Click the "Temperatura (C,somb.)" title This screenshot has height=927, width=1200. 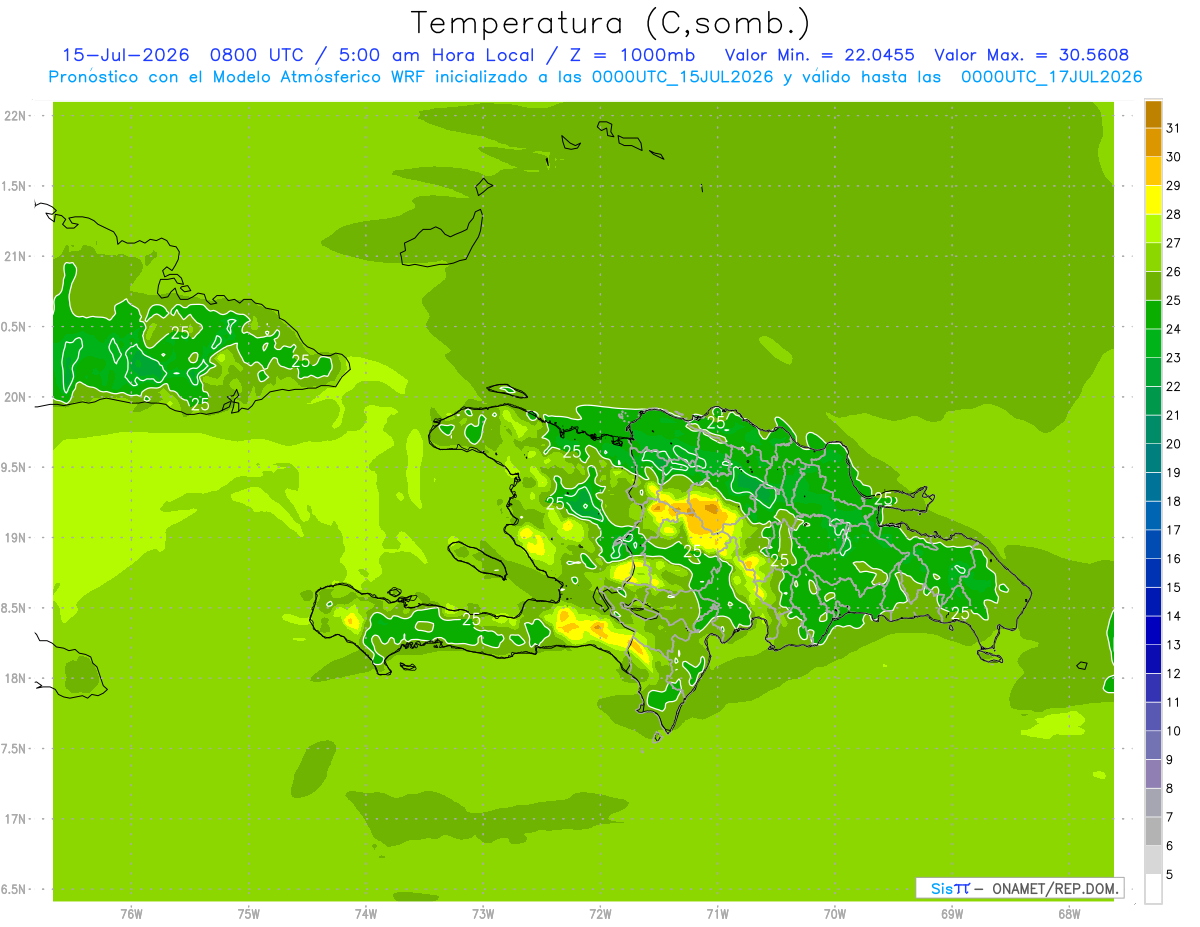click(x=612, y=22)
